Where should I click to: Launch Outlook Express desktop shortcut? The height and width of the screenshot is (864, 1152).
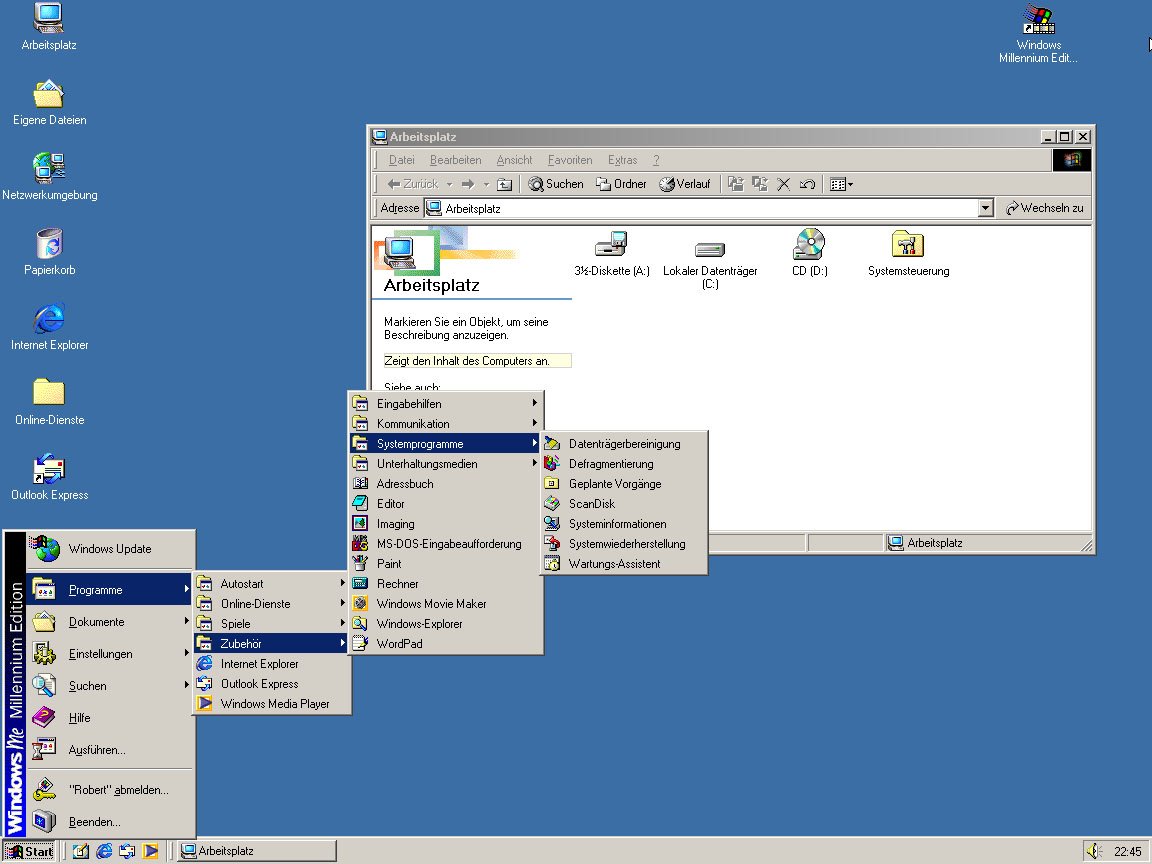pos(49,476)
